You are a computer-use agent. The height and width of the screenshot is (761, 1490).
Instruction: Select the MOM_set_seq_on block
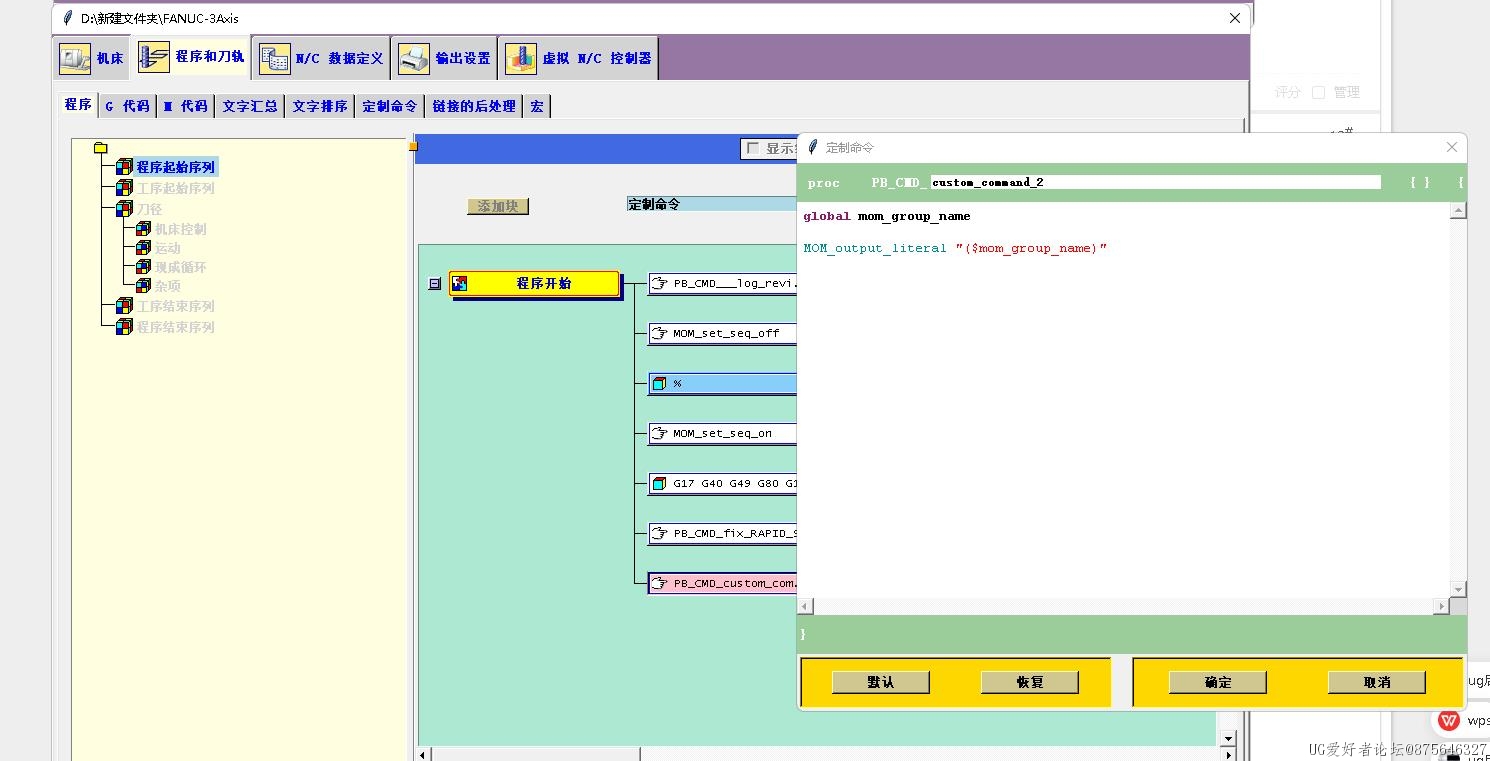(723, 433)
